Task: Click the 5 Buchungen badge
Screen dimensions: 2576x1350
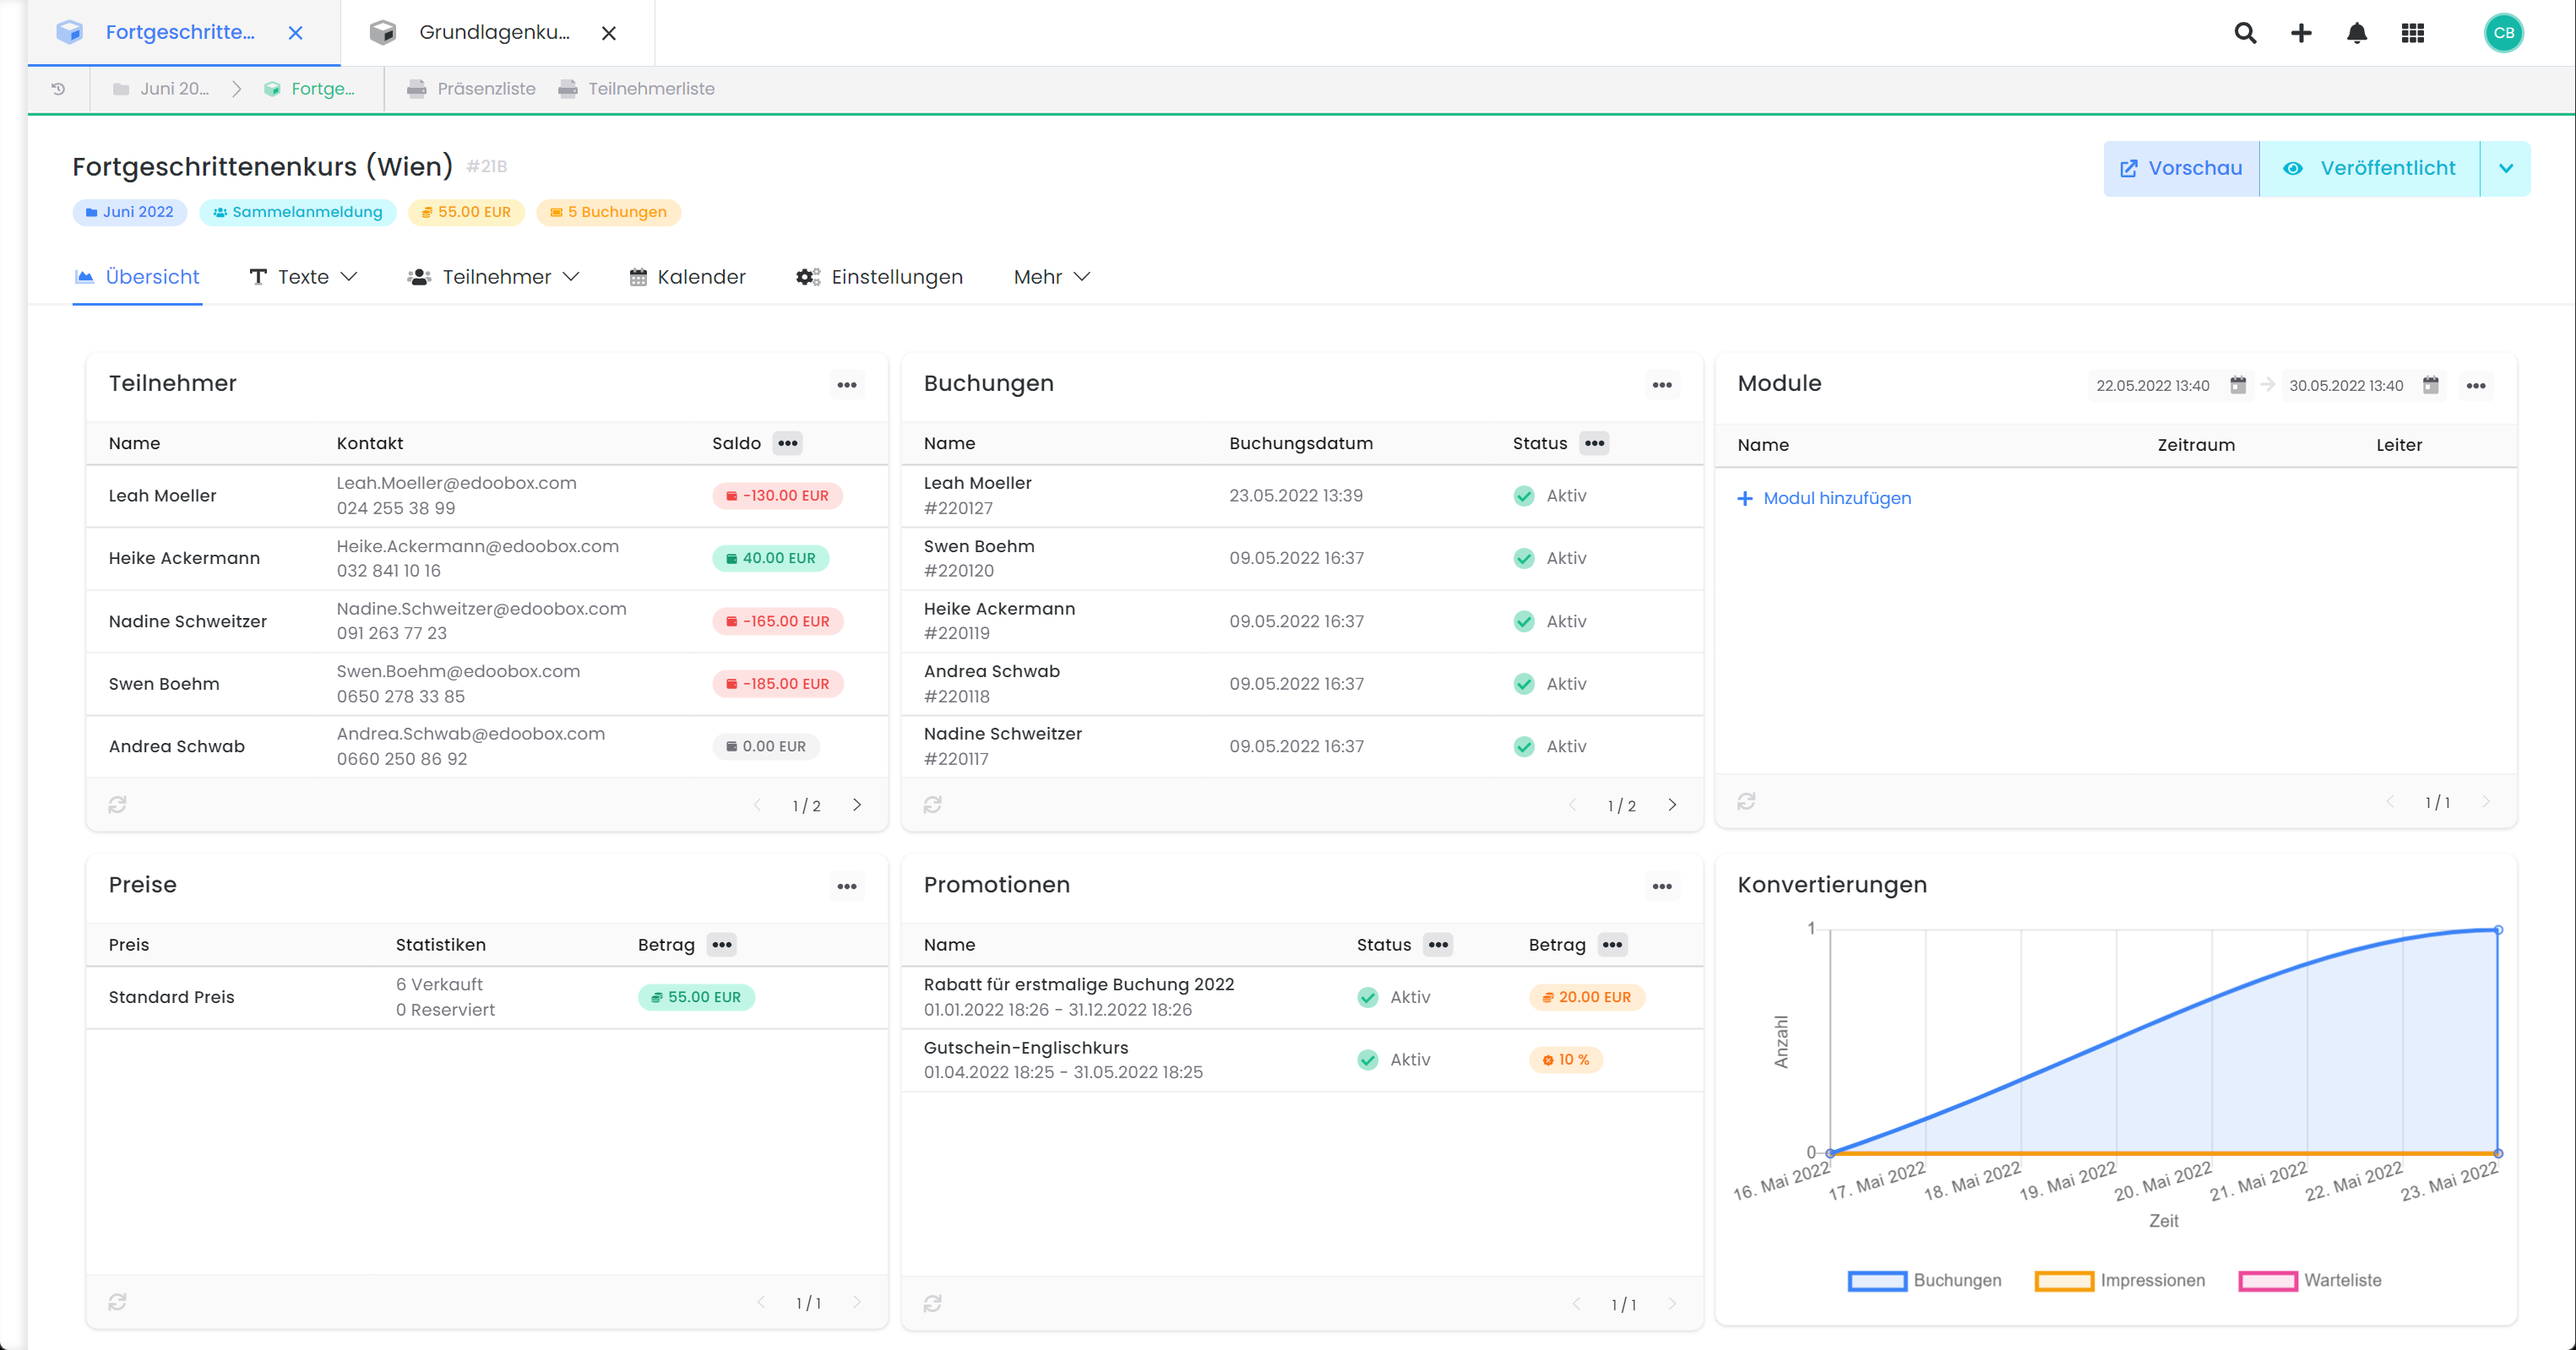Action: [608, 212]
